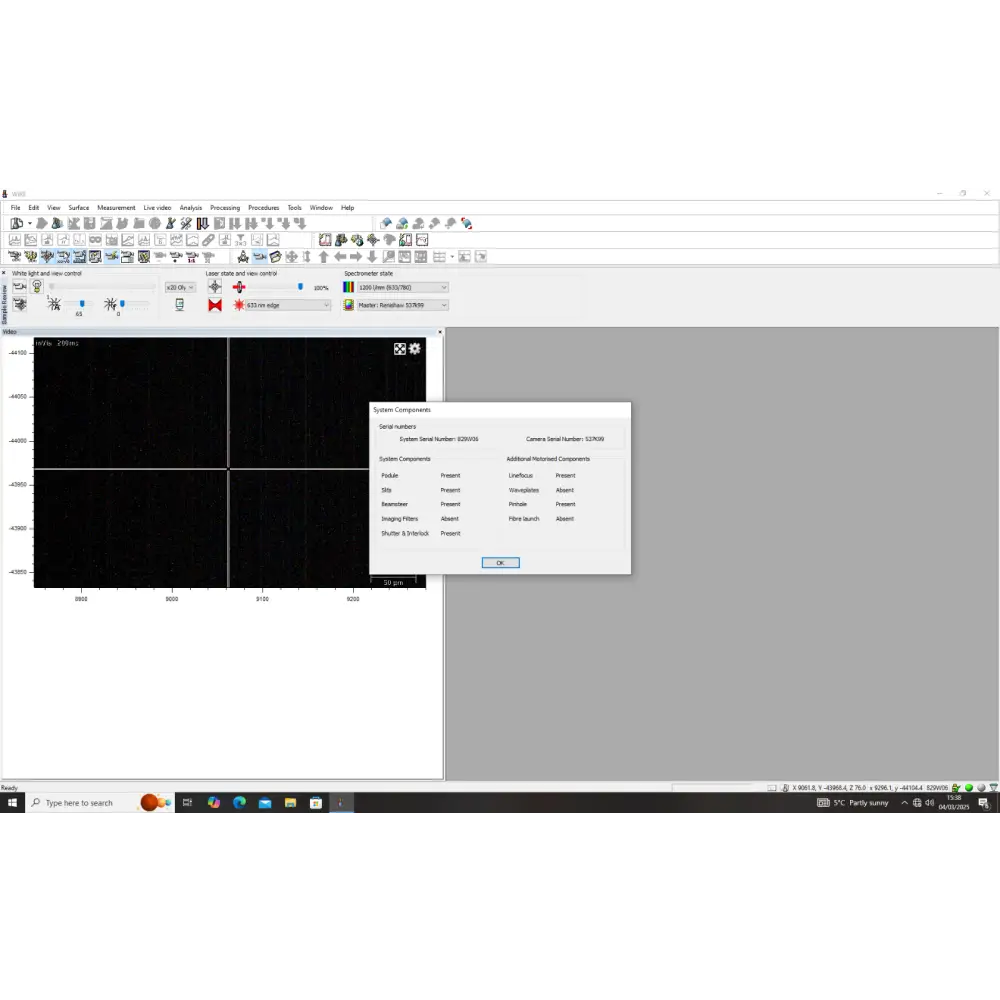
Task: Expand the Master: Renishaw 537K99 spectrometer dropdown
Action: tap(398, 305)
